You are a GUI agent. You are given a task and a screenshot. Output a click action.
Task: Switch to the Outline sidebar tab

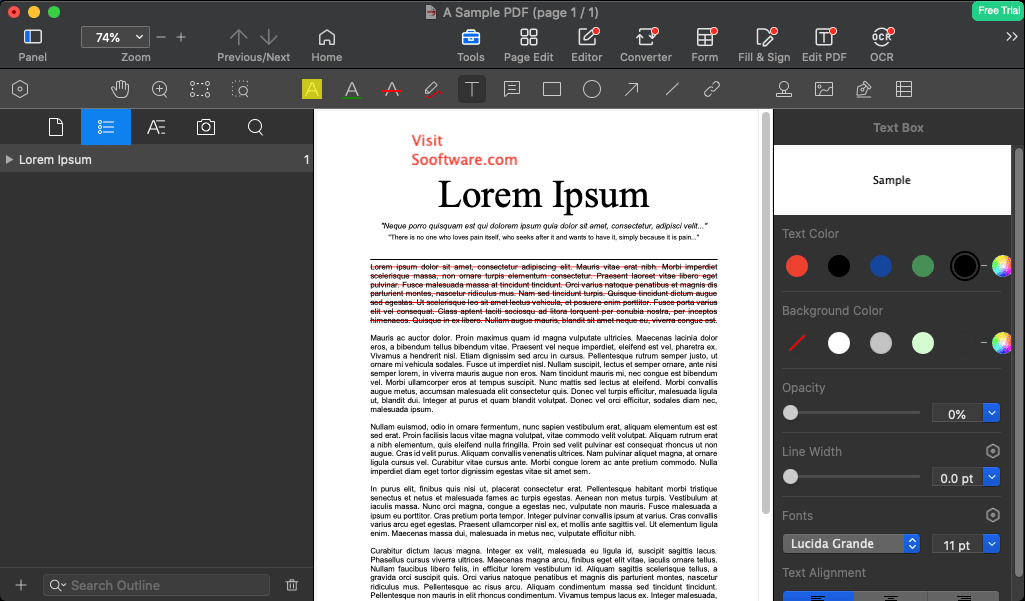(x=106, y=127)
